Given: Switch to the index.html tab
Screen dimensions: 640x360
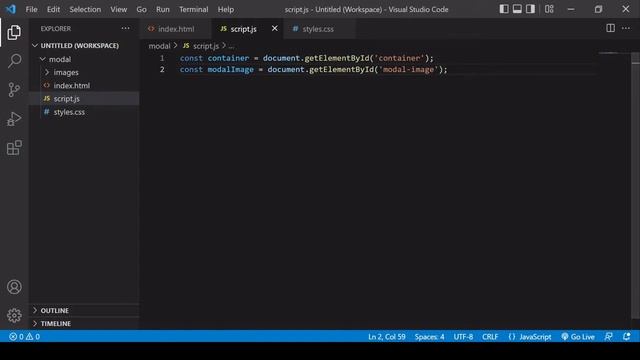Looking at the screenshot, I should pyautogui.click(x=176, y=29).
